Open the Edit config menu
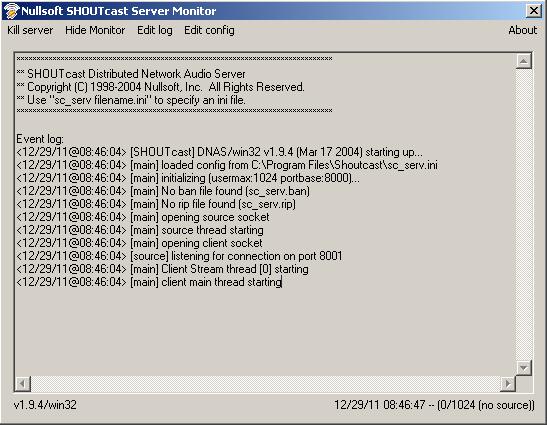The image size is (547, 425). tap(209, 30)
